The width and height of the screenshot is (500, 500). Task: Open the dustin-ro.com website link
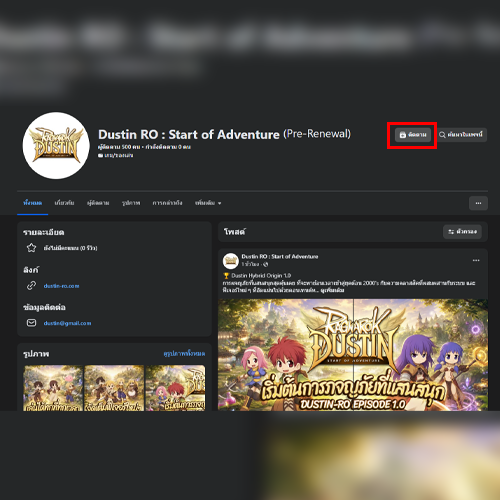point(61,286)
